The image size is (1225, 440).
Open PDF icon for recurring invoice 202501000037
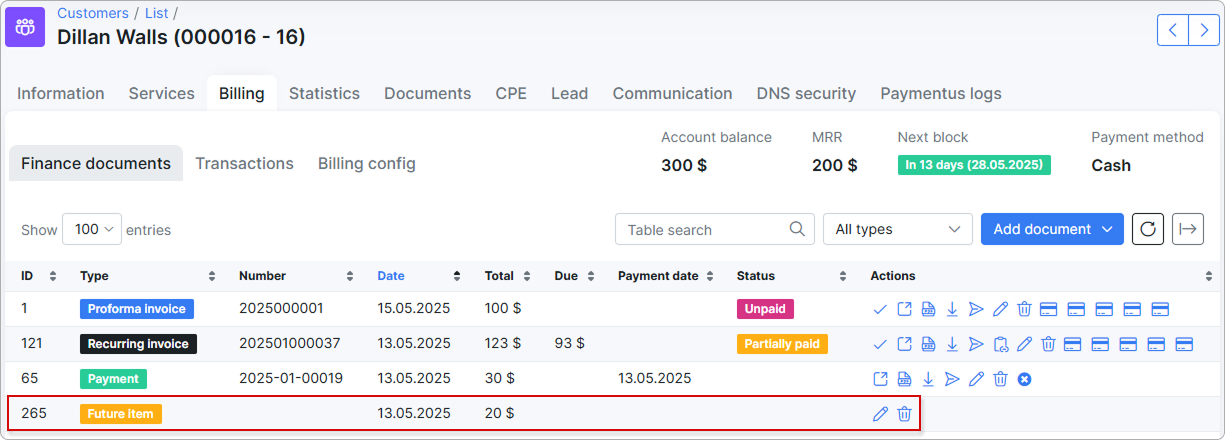928,344
